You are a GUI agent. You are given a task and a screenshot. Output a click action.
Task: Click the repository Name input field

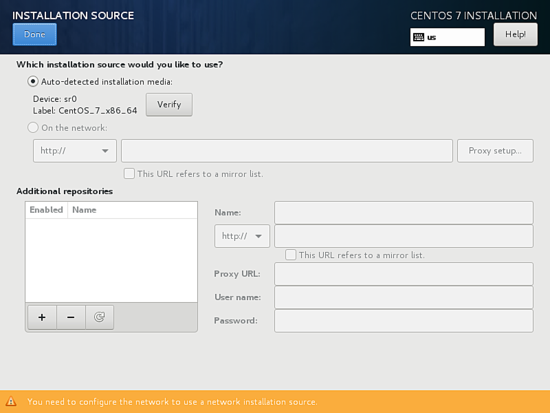tap(404, 213)
